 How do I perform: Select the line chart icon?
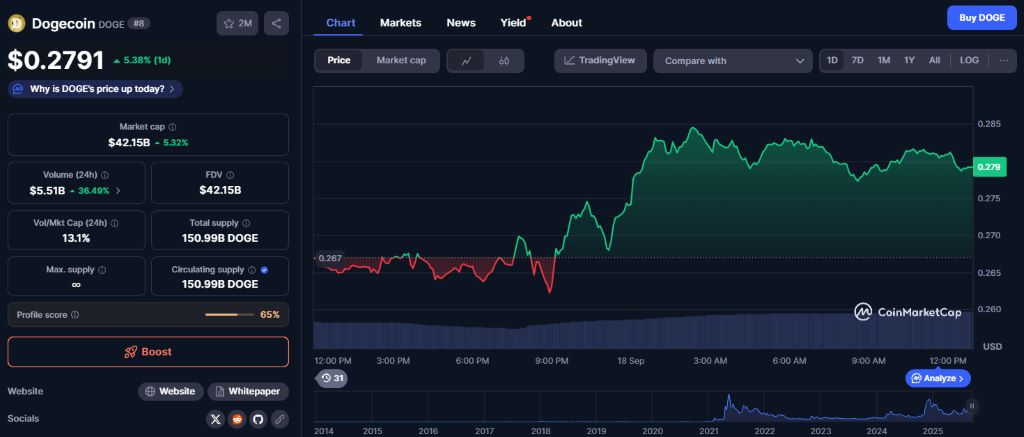pos(466,60)
